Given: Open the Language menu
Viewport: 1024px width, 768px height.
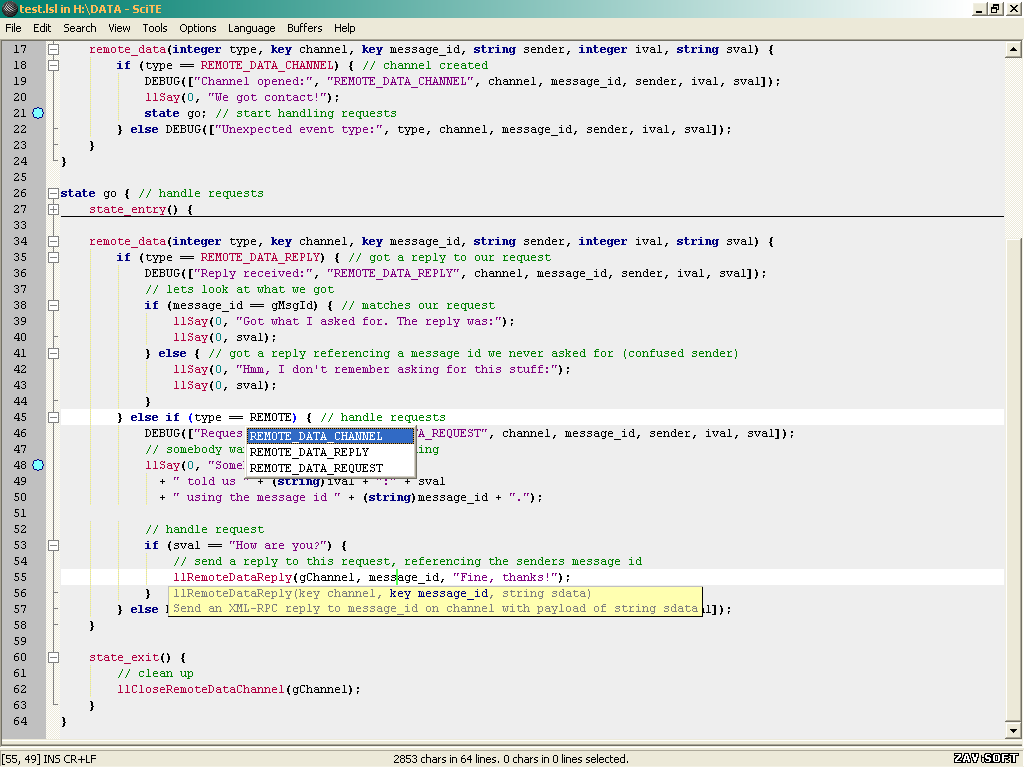Looking at the screenshot, I should (x=251, y=28).
